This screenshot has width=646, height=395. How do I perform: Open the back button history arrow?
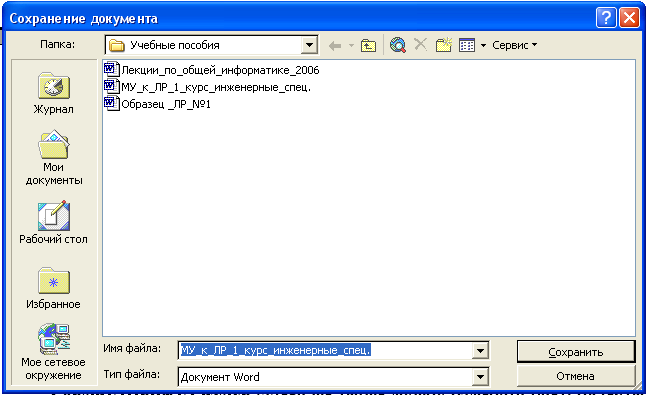click(351, 45)
